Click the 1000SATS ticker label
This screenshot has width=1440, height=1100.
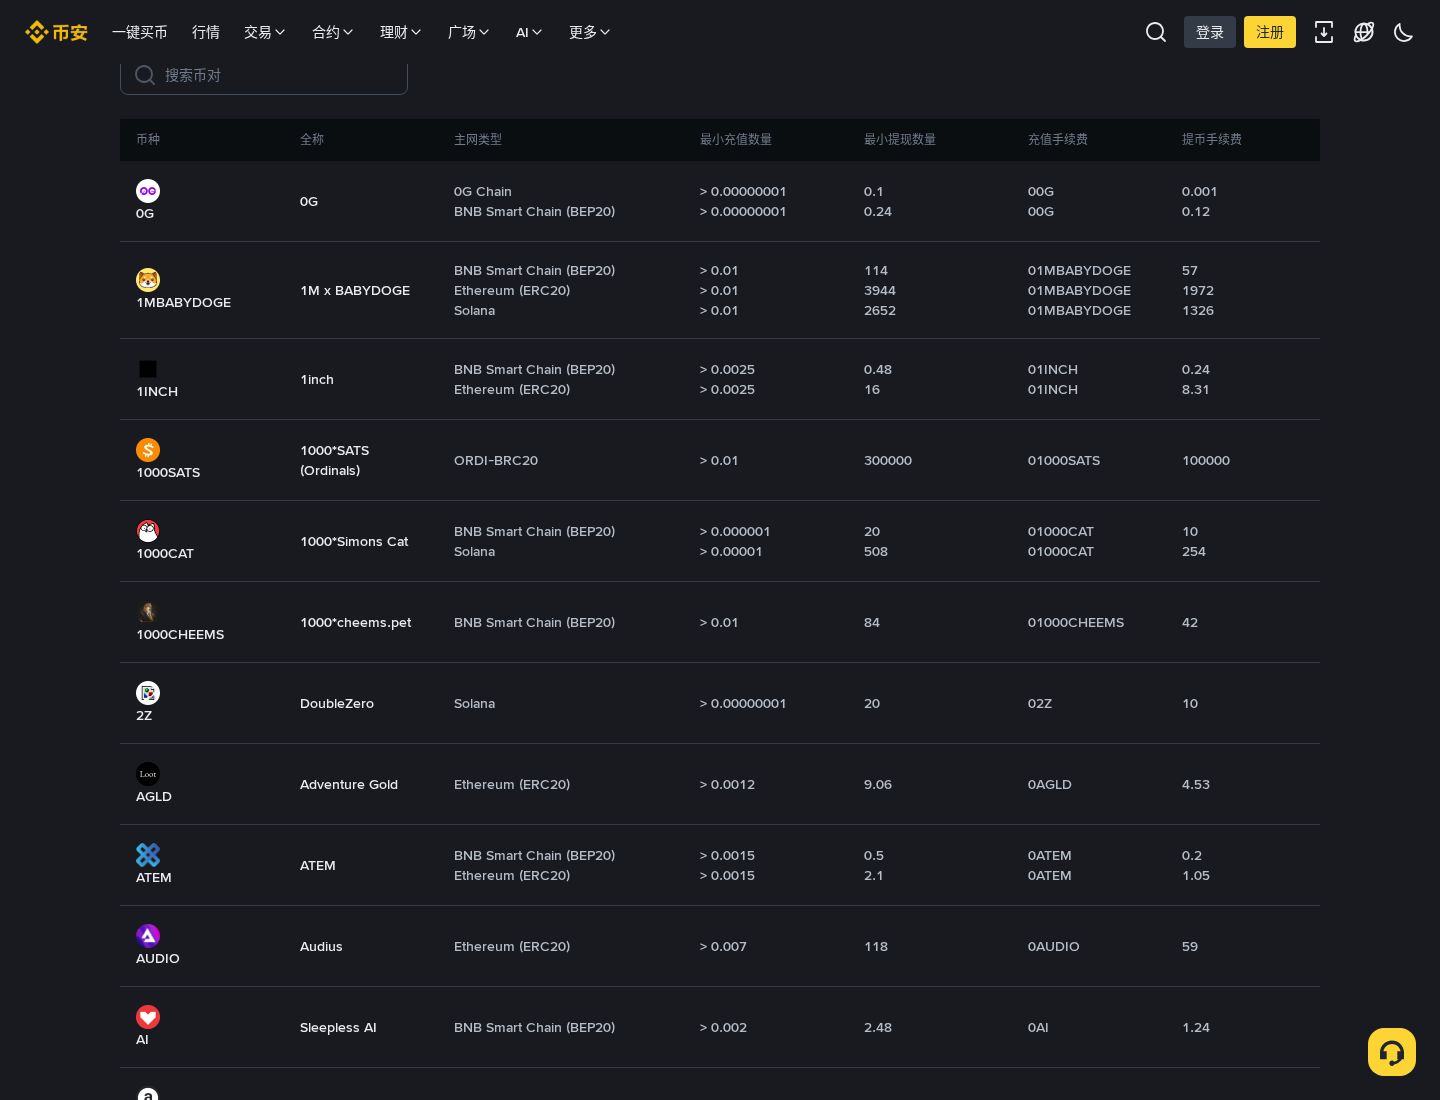pos(168,472)
